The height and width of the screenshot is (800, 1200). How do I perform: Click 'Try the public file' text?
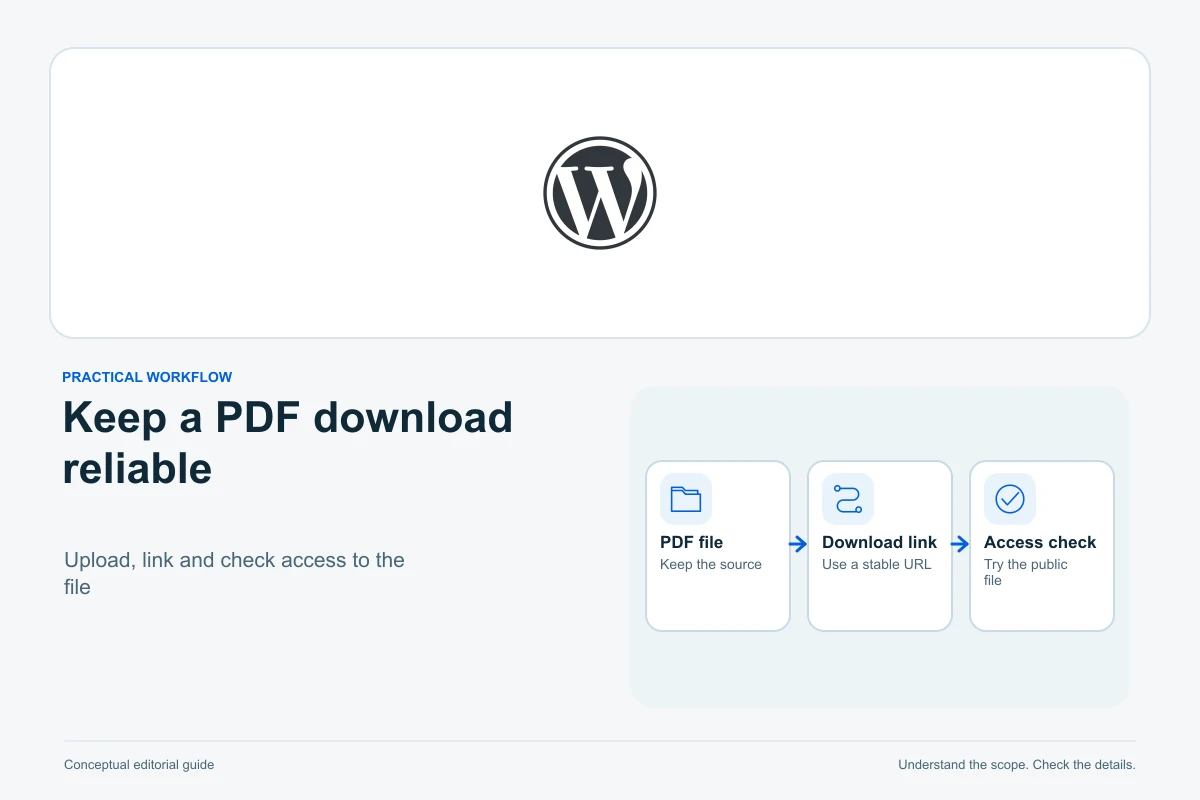(x=1026, y=572)
